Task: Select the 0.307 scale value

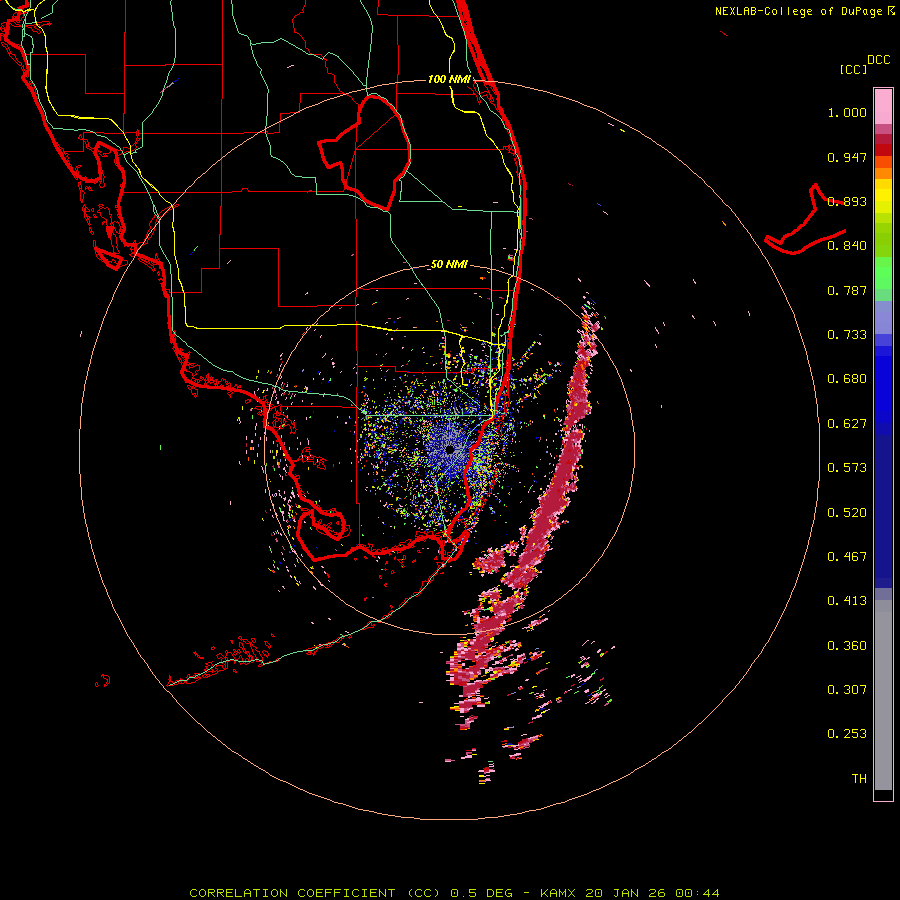Action: tap(847, 690)
